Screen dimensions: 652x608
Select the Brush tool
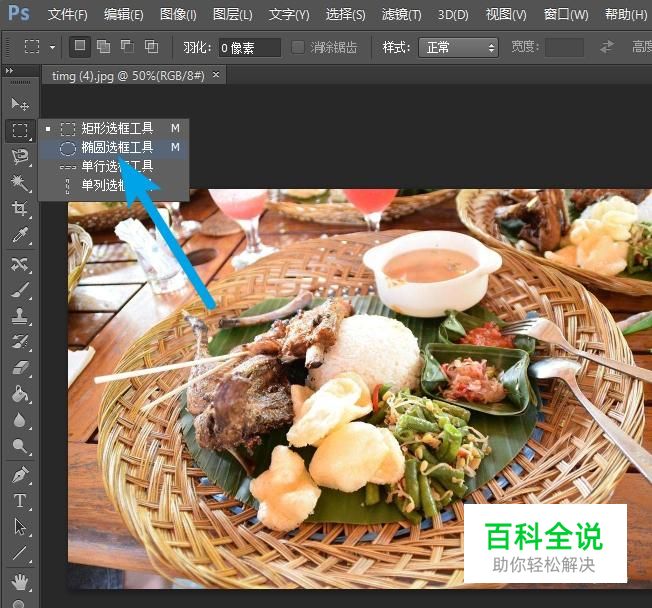click(20, 290)
